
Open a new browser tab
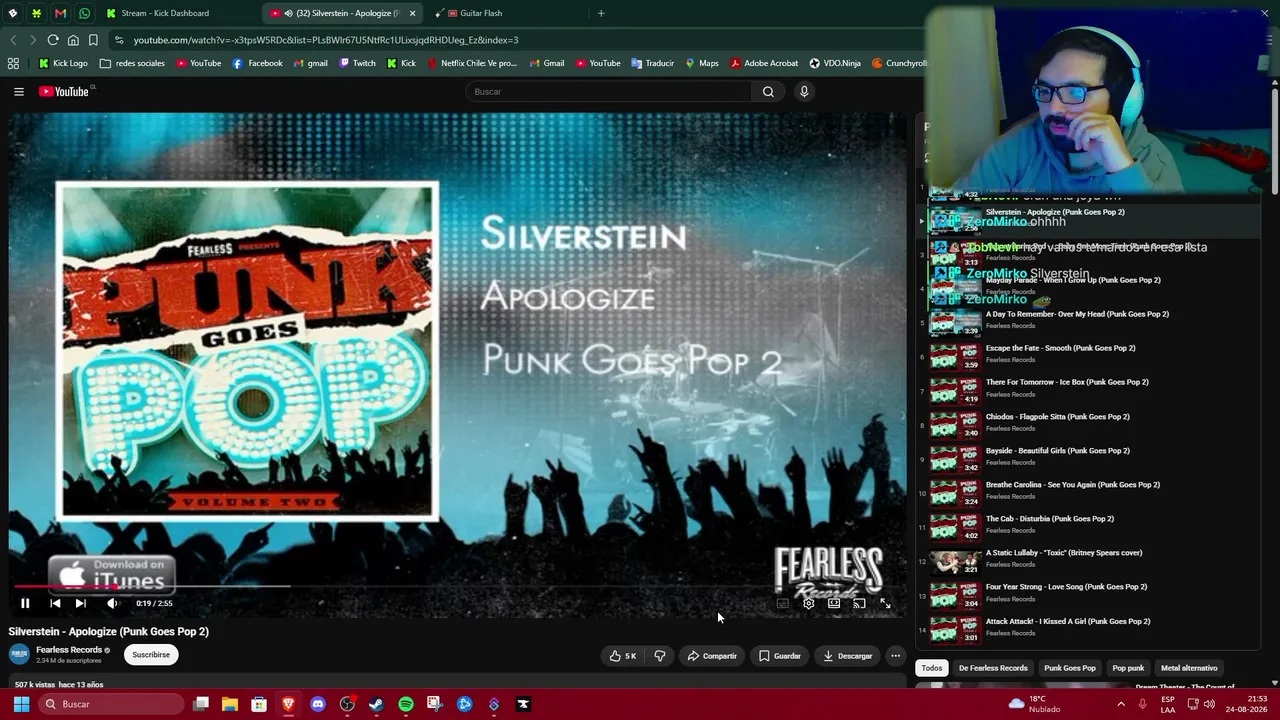tap(601, 13)
